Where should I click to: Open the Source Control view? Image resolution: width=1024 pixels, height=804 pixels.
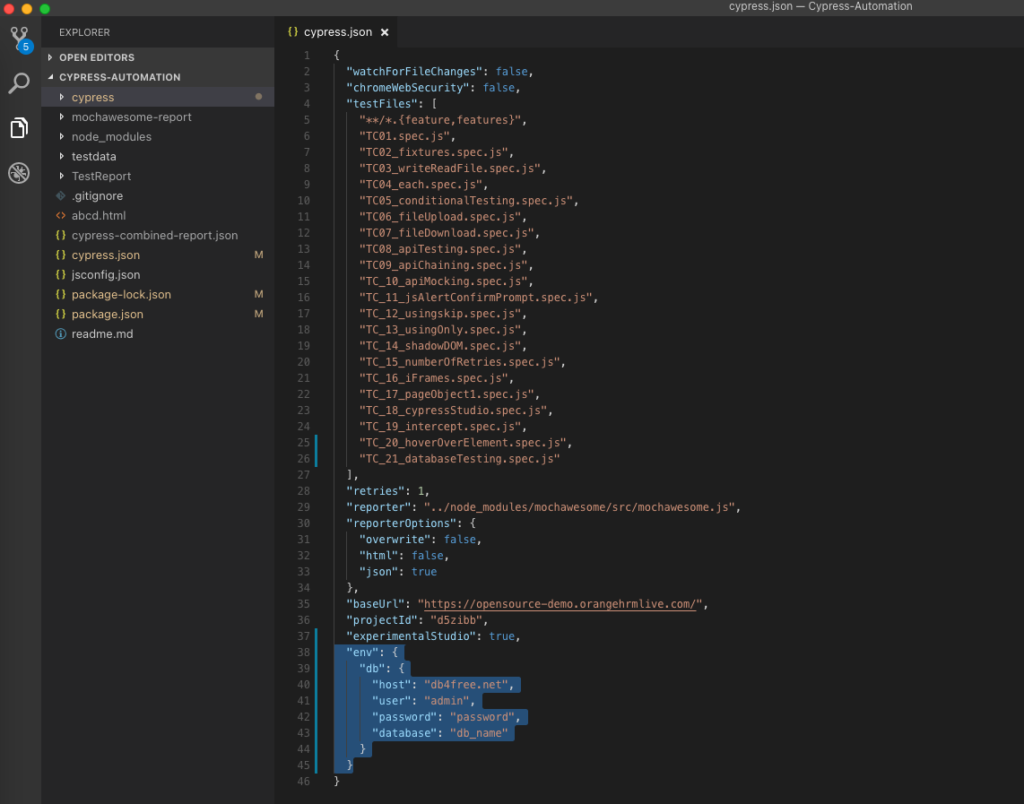[x=19, y=38]
